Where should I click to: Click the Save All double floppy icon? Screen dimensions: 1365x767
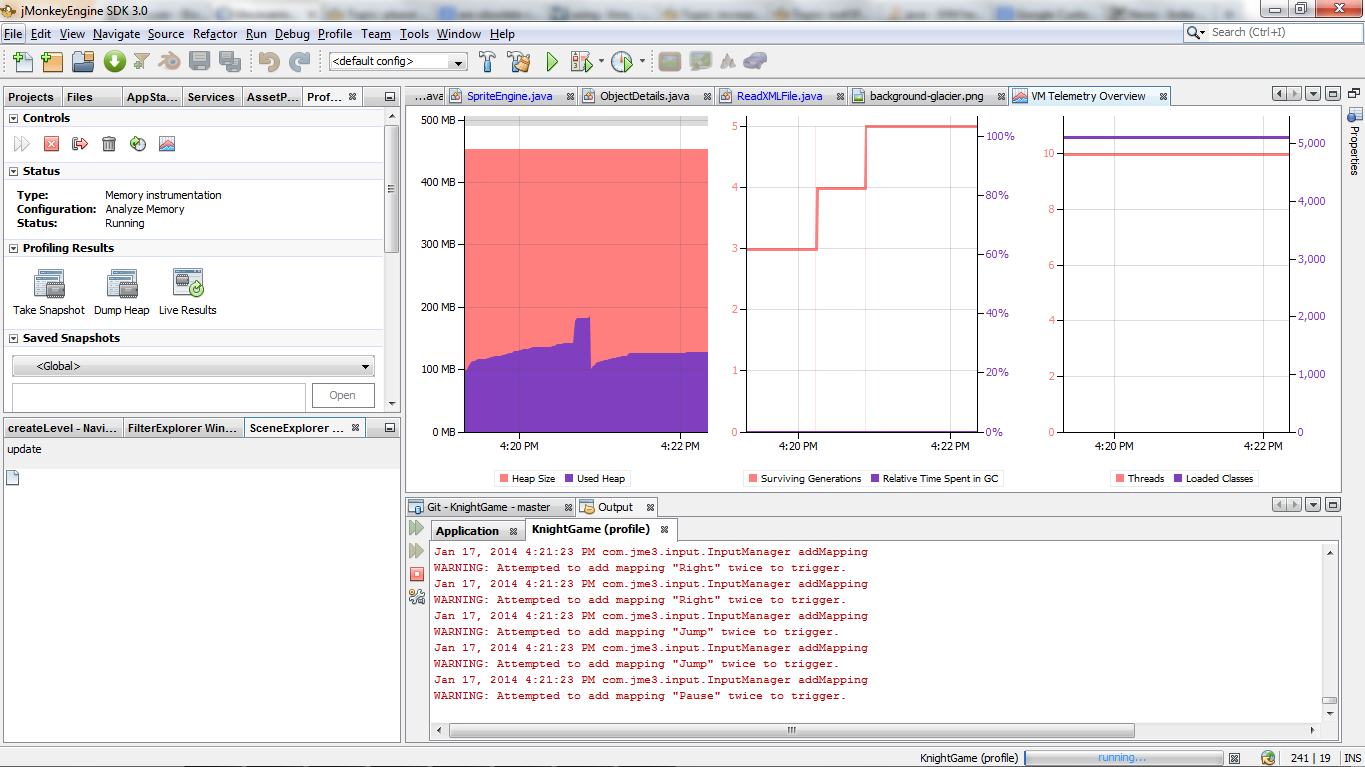(x=229, y=61)
